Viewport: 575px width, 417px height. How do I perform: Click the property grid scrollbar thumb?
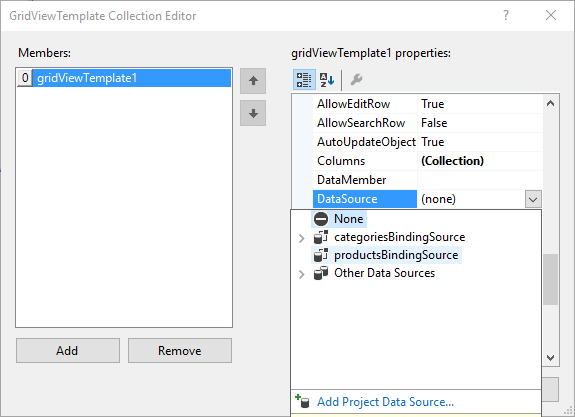(550, 279)
